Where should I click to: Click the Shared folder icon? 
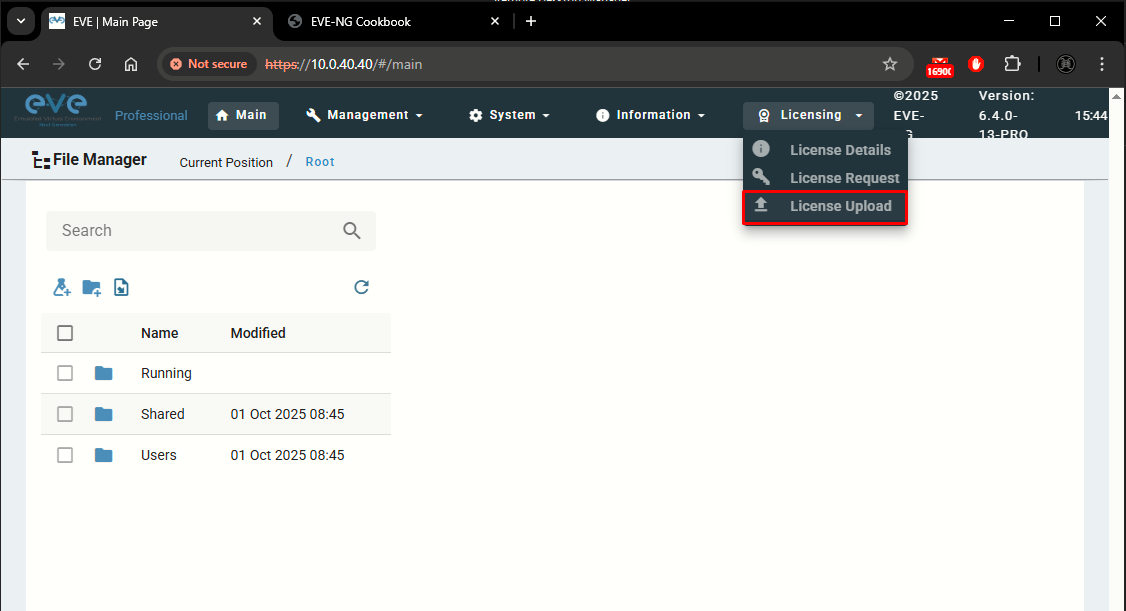click(x=103, y=414)
